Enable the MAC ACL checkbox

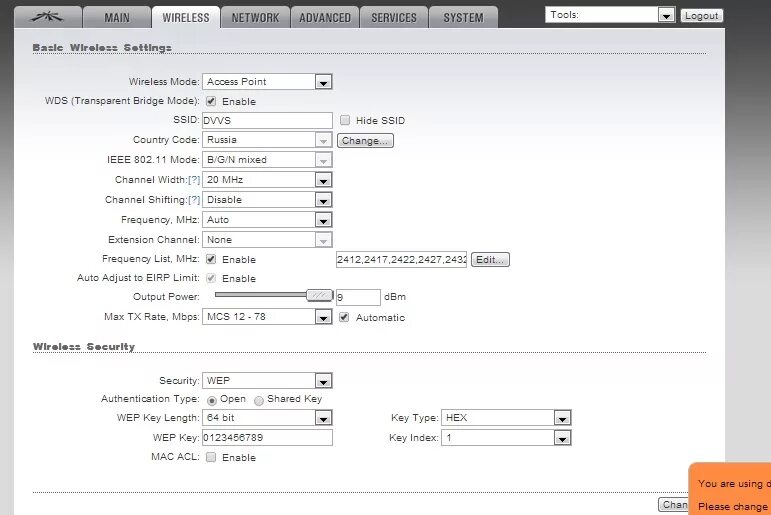click(211, 457)
